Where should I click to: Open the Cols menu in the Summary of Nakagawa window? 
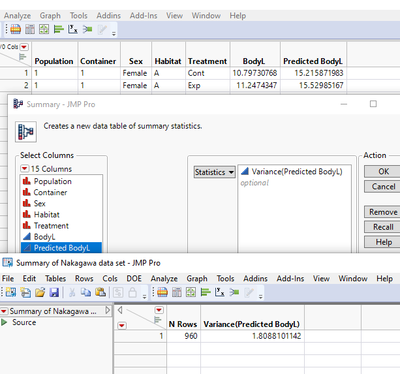point(110,278)
